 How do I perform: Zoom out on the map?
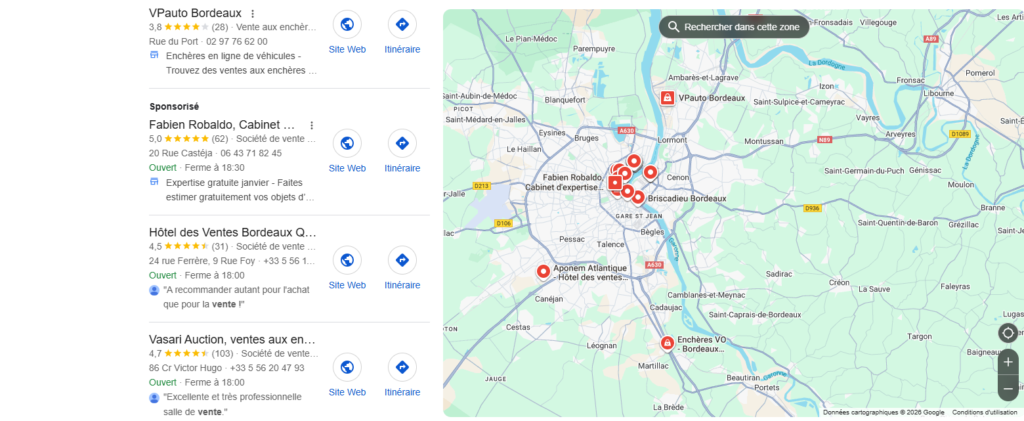(x=1008, y=389)
